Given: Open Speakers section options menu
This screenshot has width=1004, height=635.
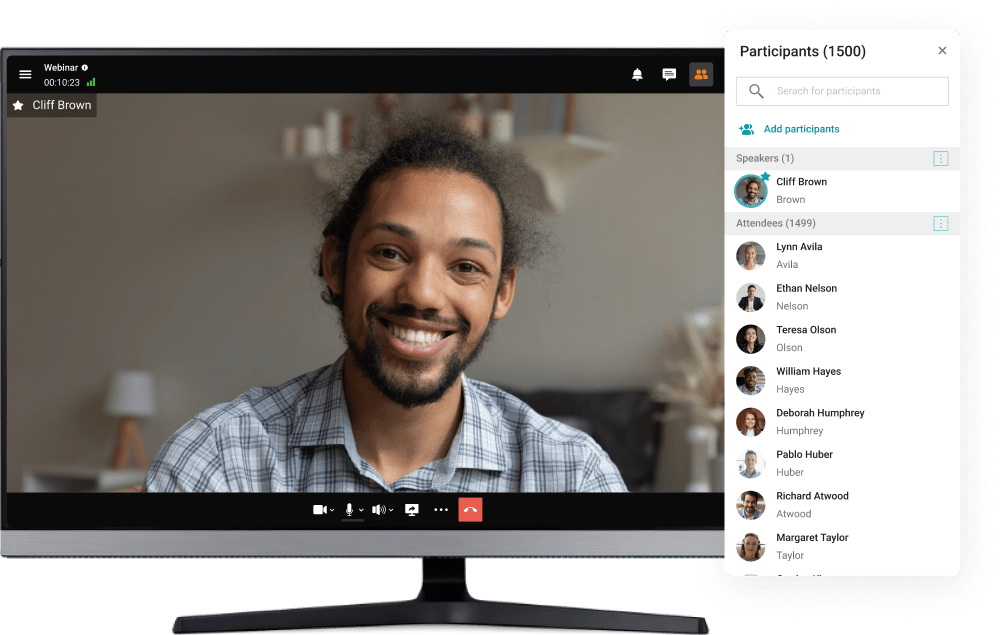Looking at the screenshot, I should (940, 159).
